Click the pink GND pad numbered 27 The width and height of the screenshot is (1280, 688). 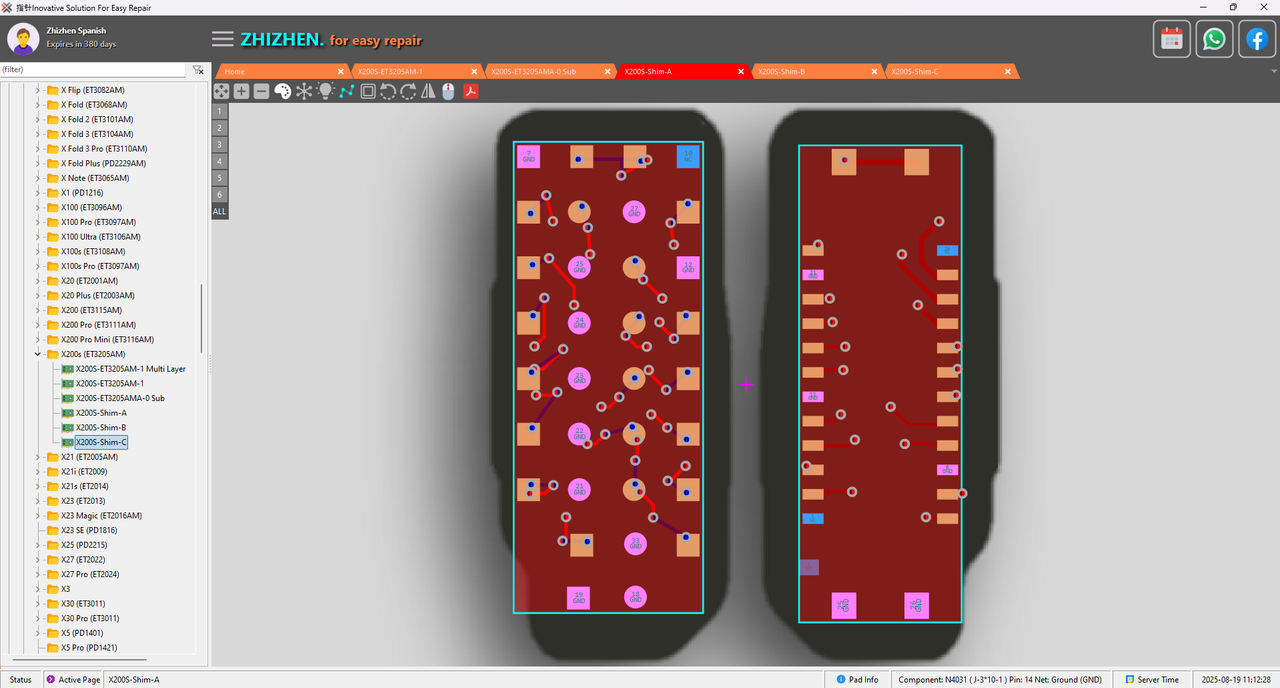point(634,211)
